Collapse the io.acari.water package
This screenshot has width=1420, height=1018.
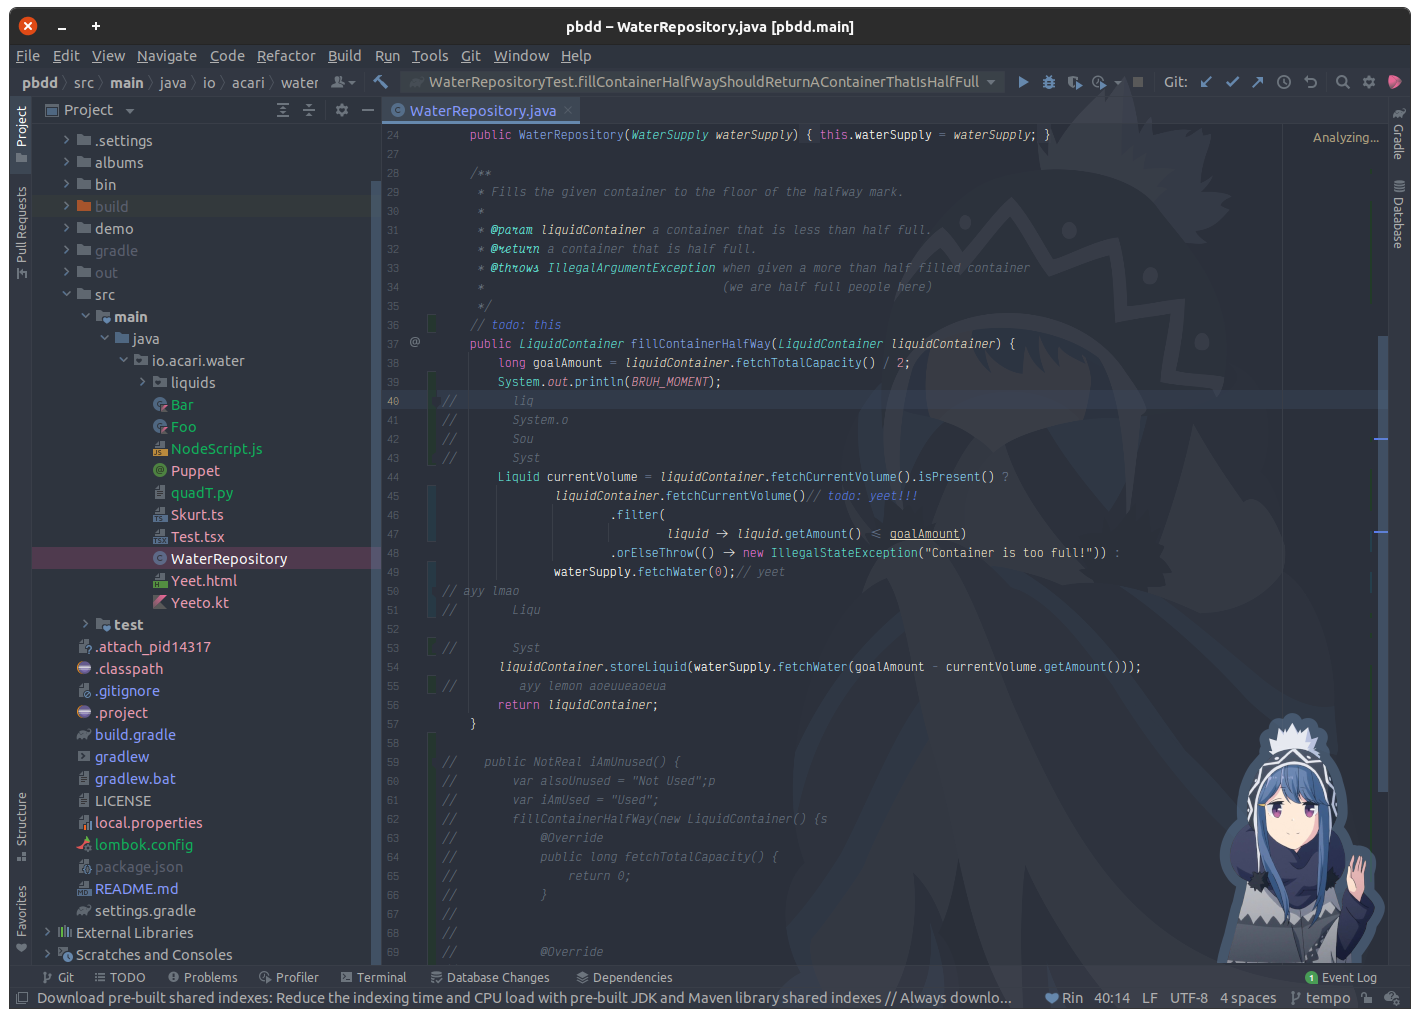pos(123,360)
